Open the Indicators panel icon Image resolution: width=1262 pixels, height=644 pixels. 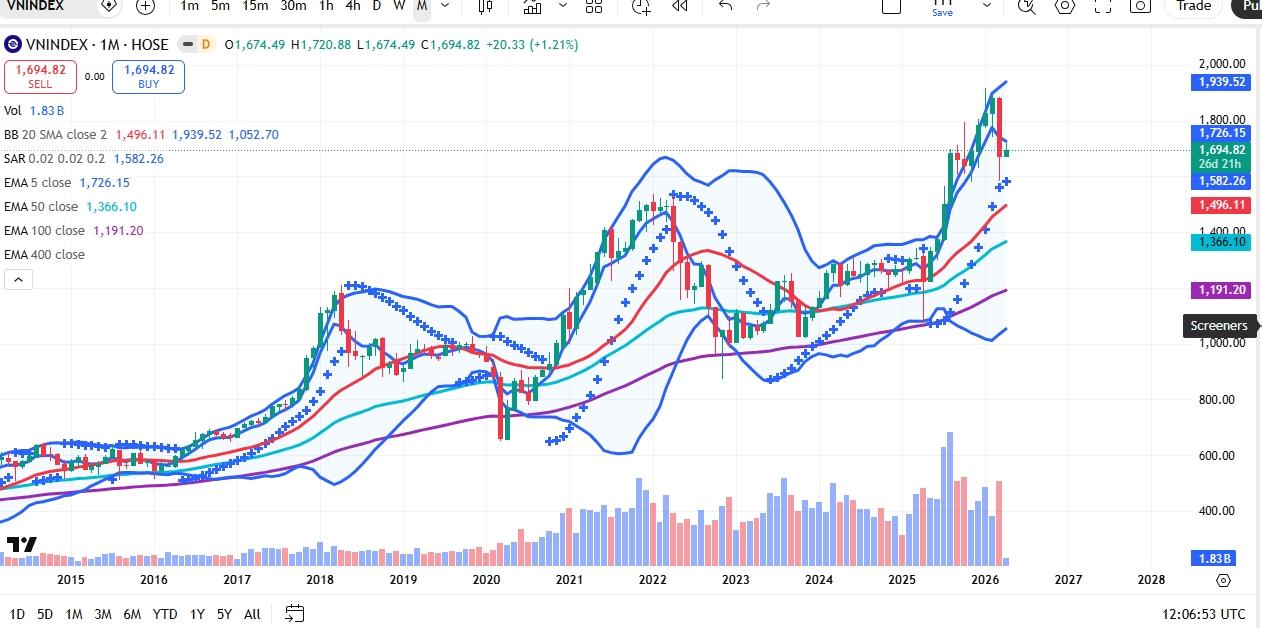click(x=532, y=6)
